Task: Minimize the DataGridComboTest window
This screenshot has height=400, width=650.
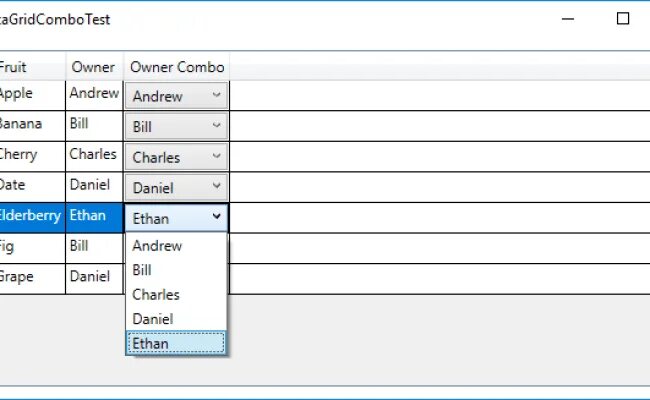Action: point(568,18)
